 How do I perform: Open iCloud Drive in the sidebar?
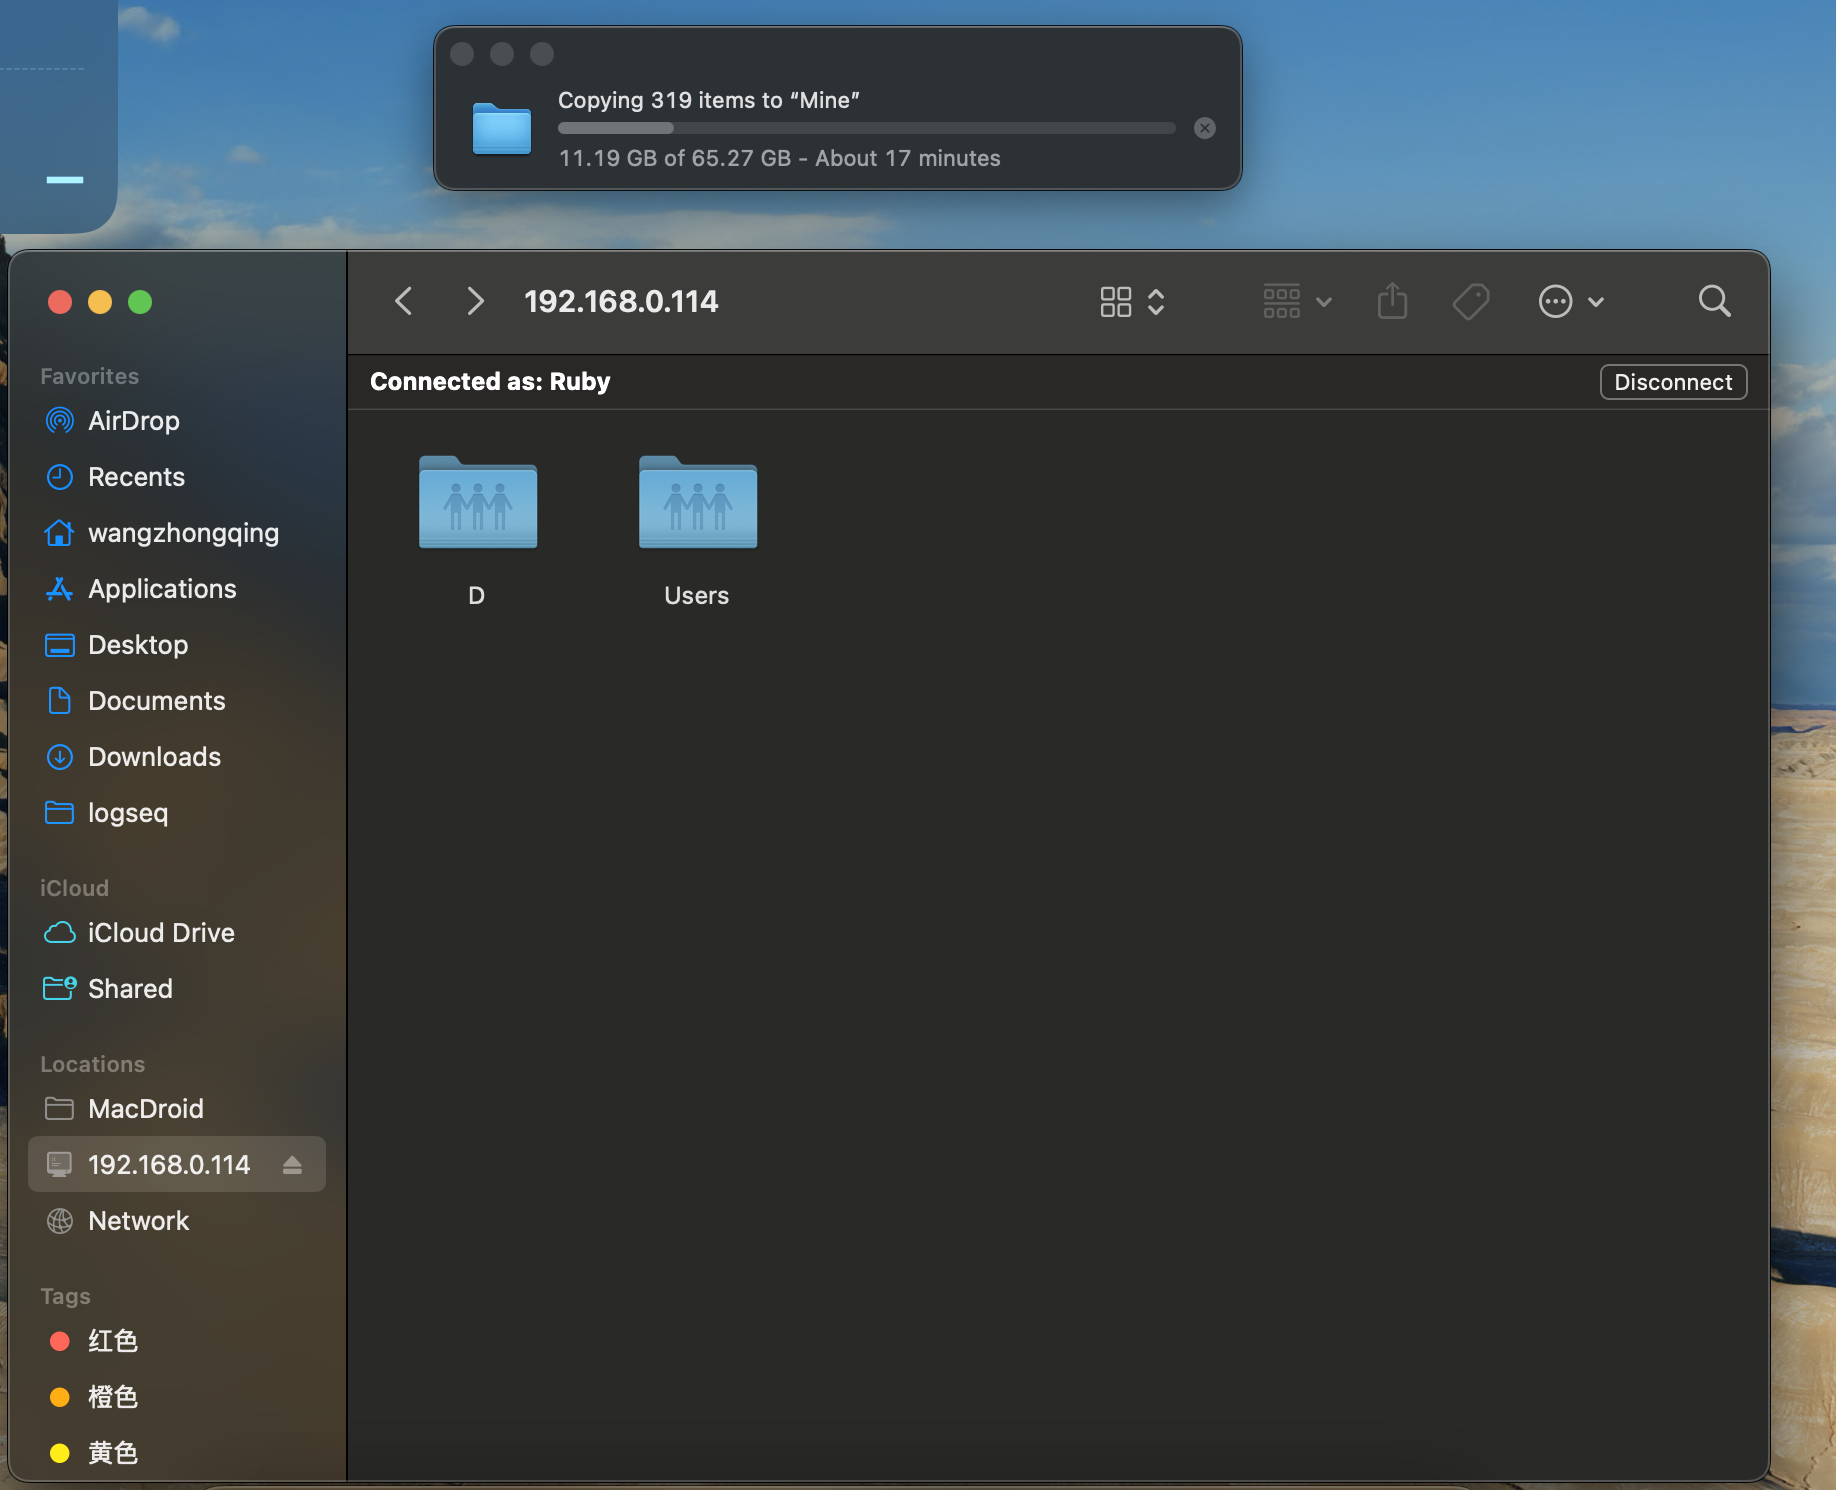click(177, 933)
